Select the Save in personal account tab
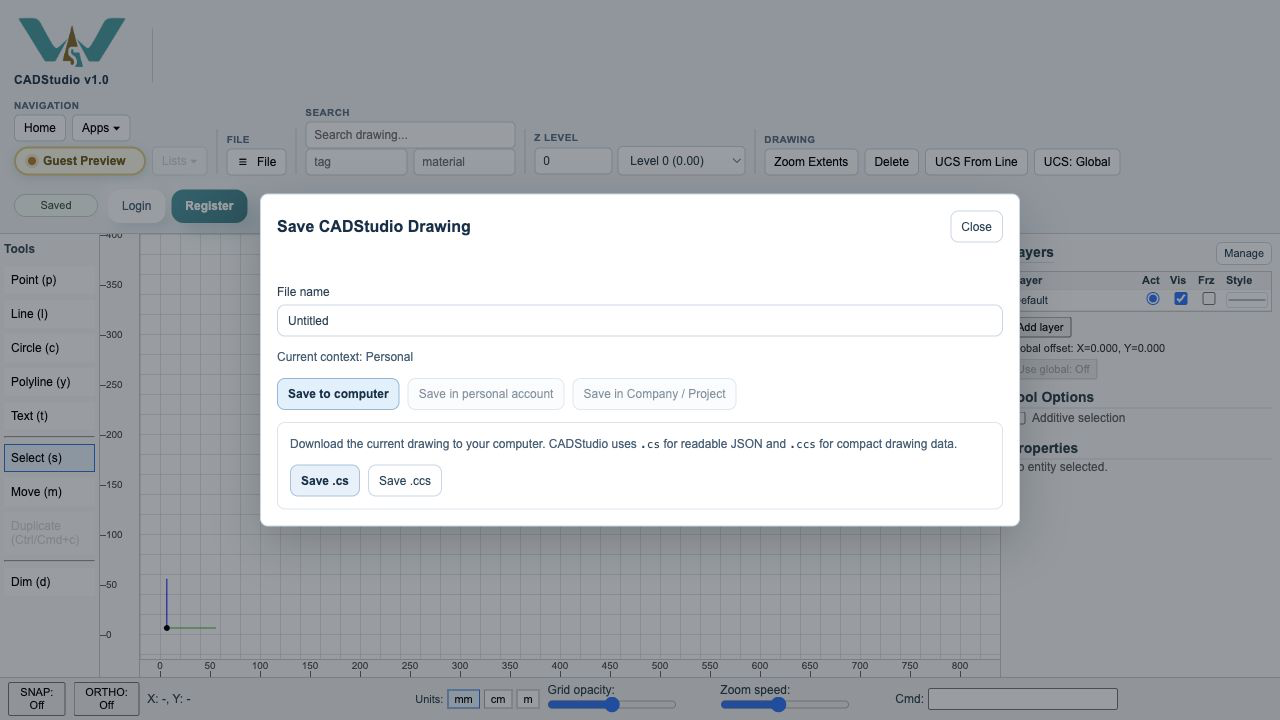 click(486, 394)
